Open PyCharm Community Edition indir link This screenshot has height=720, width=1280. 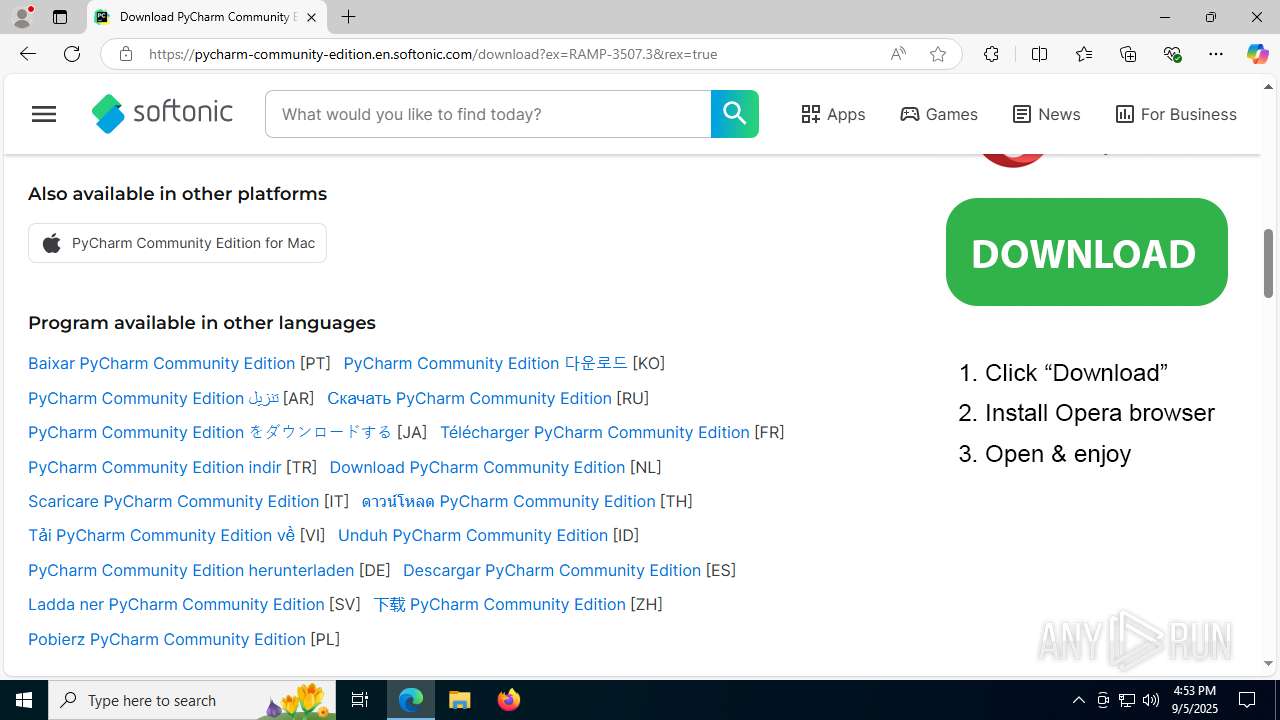tap(154, 467)
